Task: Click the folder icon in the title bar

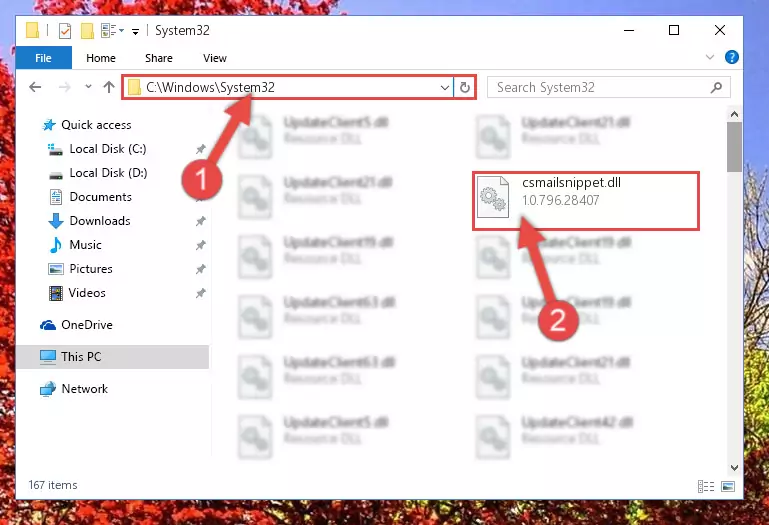Action: point(32,30)
